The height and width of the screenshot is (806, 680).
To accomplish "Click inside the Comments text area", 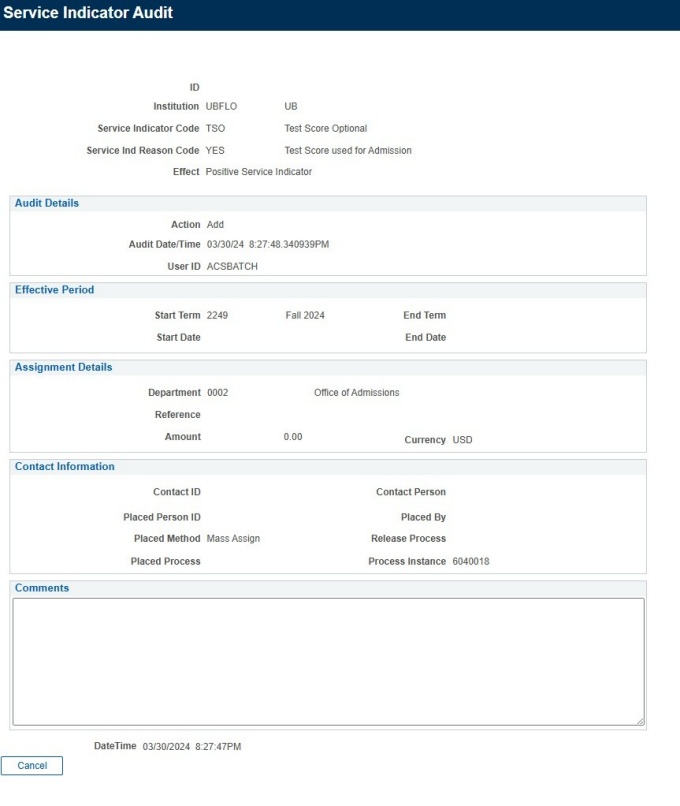I will (328, 662).
